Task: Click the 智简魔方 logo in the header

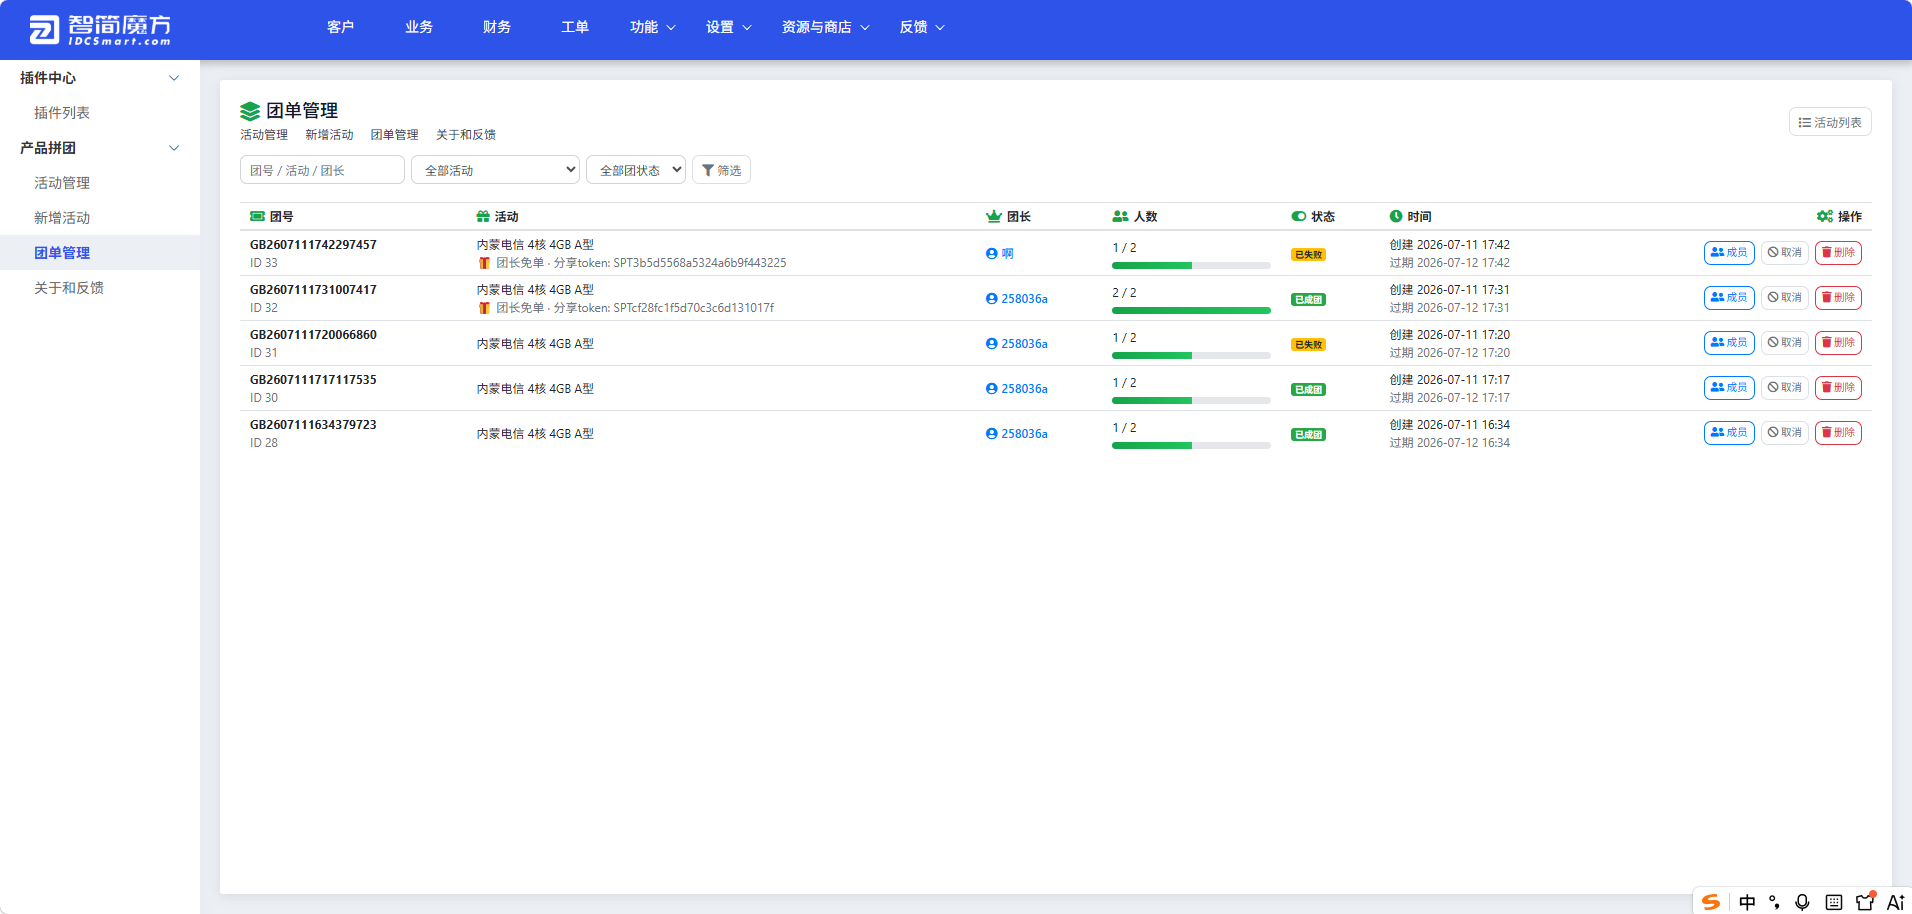Action: pos(100,29)
